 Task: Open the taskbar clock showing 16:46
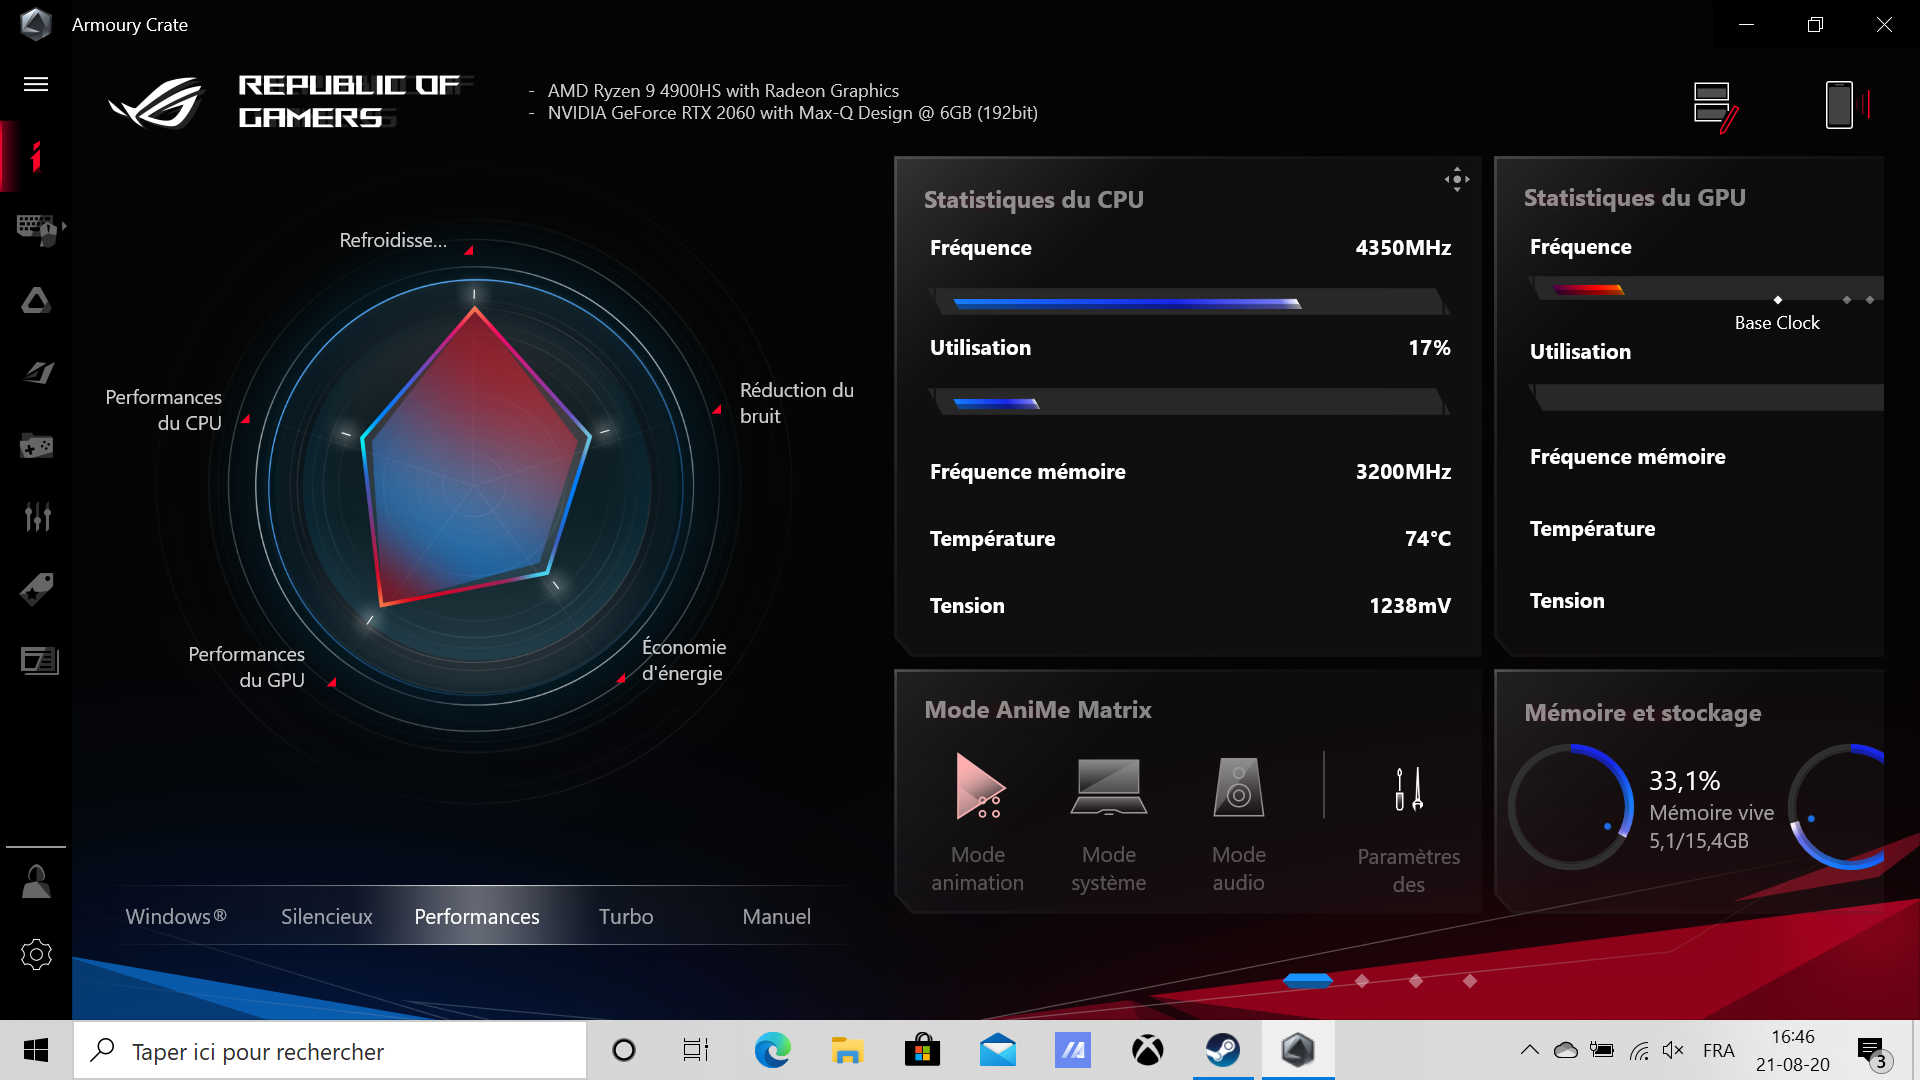tap(1792, 1050)
